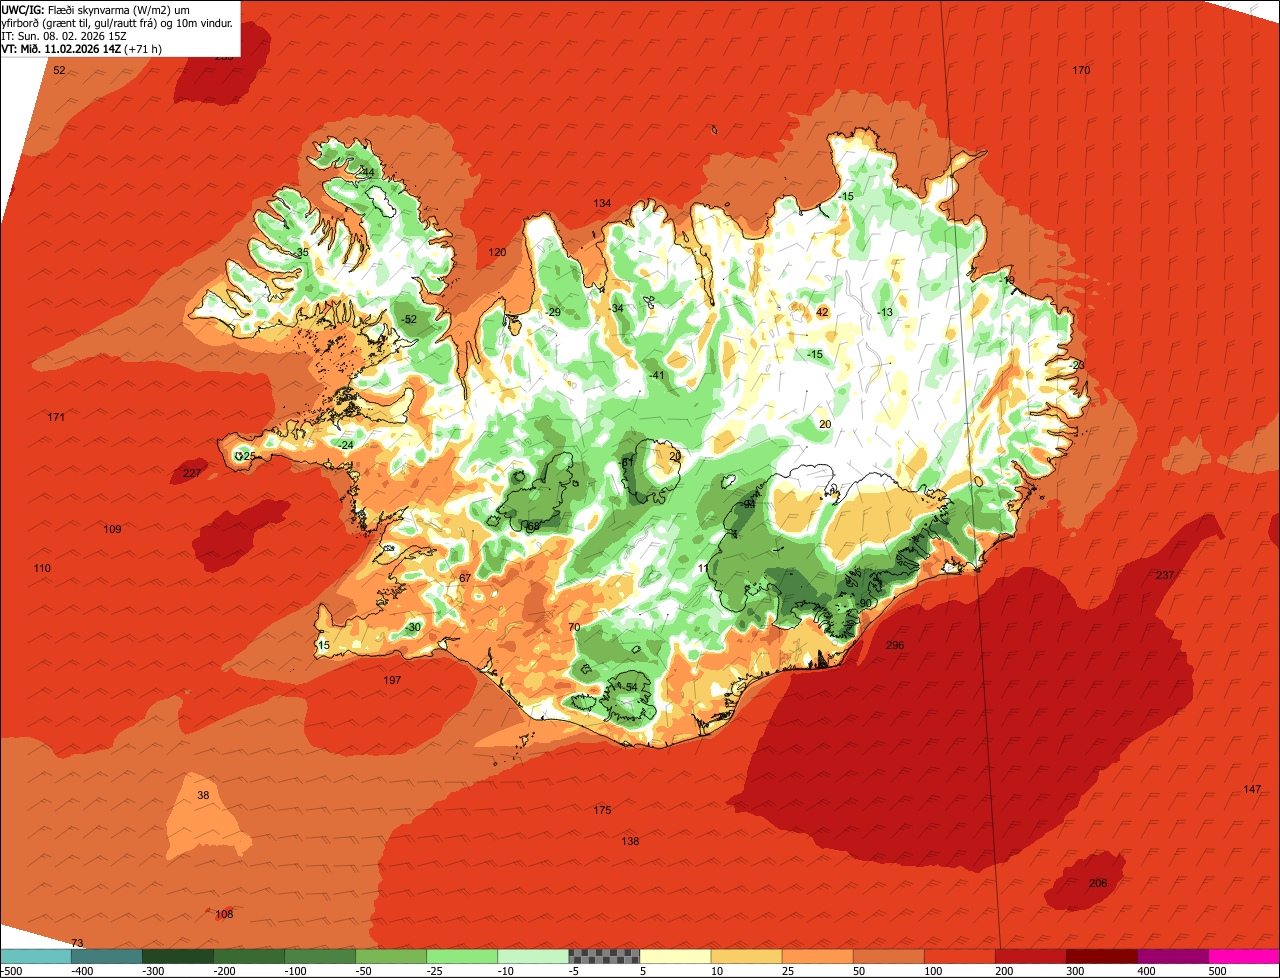Click the flux value 35 in the western Westfjords

point(302,252)
